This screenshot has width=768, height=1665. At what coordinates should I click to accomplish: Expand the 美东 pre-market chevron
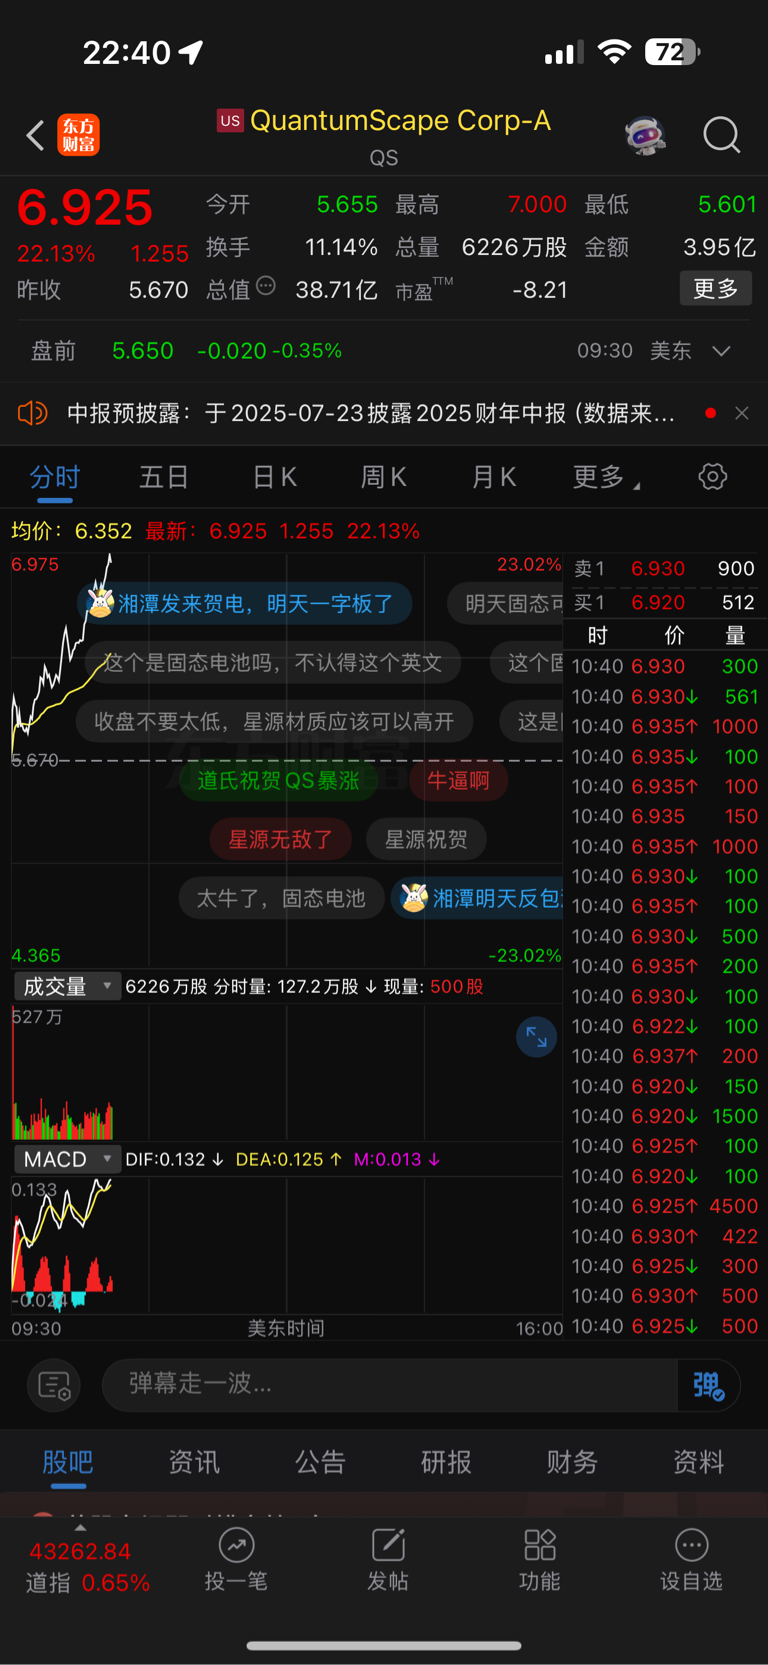click(x=722, y=351)
